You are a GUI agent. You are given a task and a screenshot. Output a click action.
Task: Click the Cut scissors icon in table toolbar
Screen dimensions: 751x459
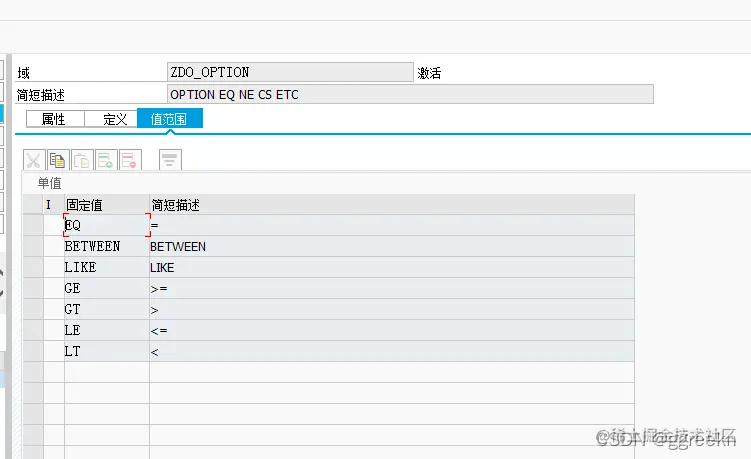tap(34, 160)
